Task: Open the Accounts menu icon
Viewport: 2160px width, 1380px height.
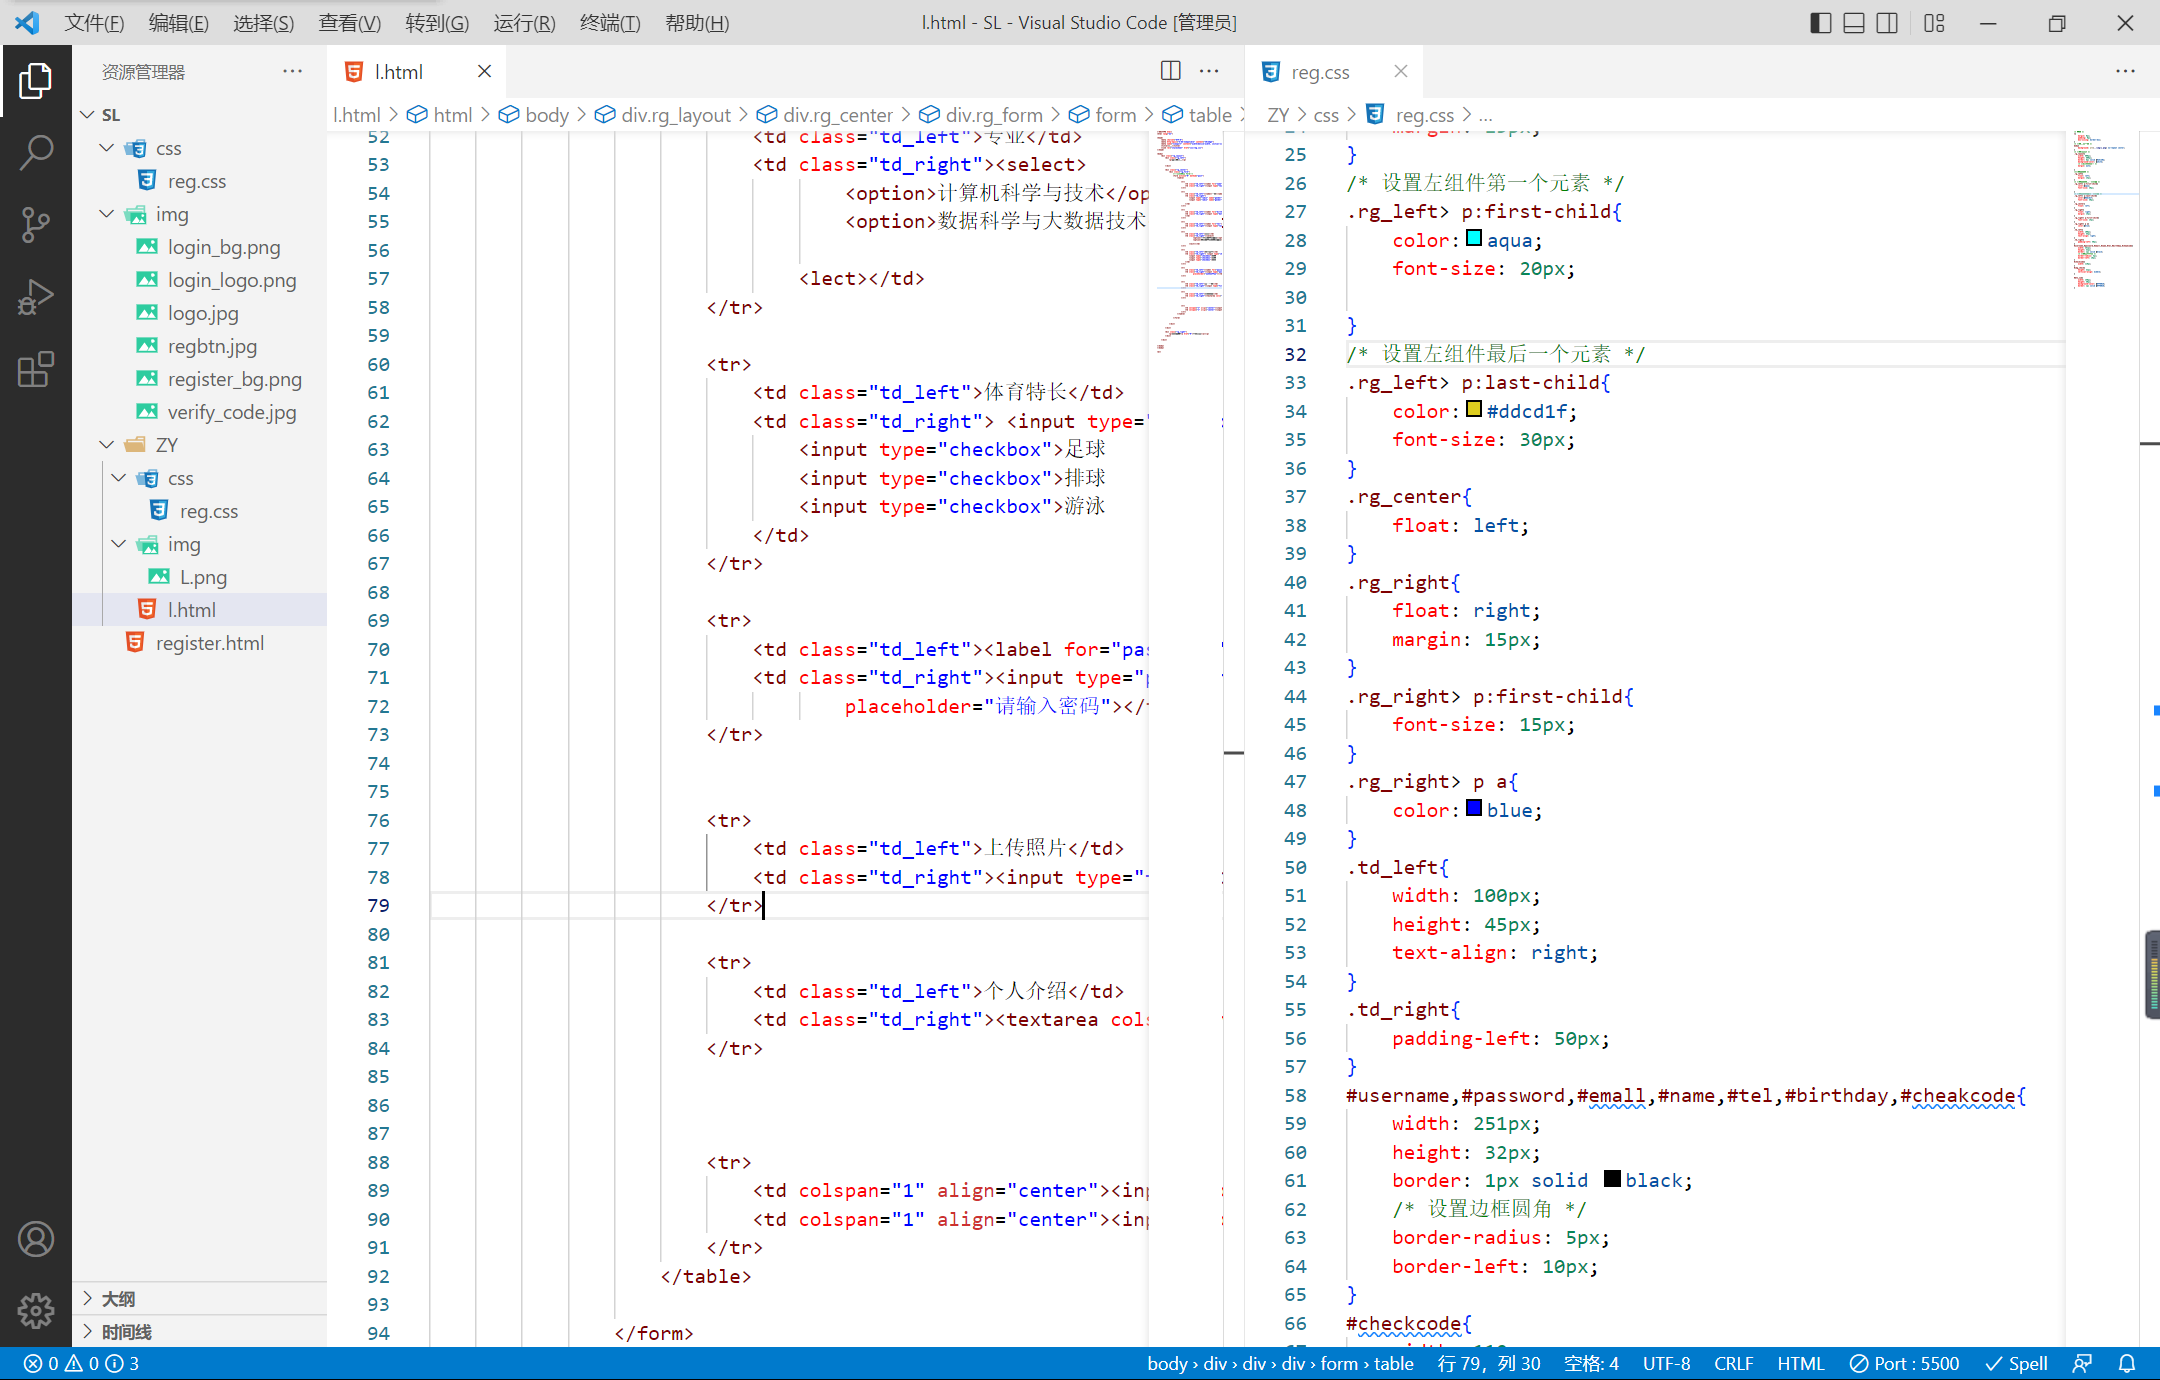Action: click(x=36, y=1239)
